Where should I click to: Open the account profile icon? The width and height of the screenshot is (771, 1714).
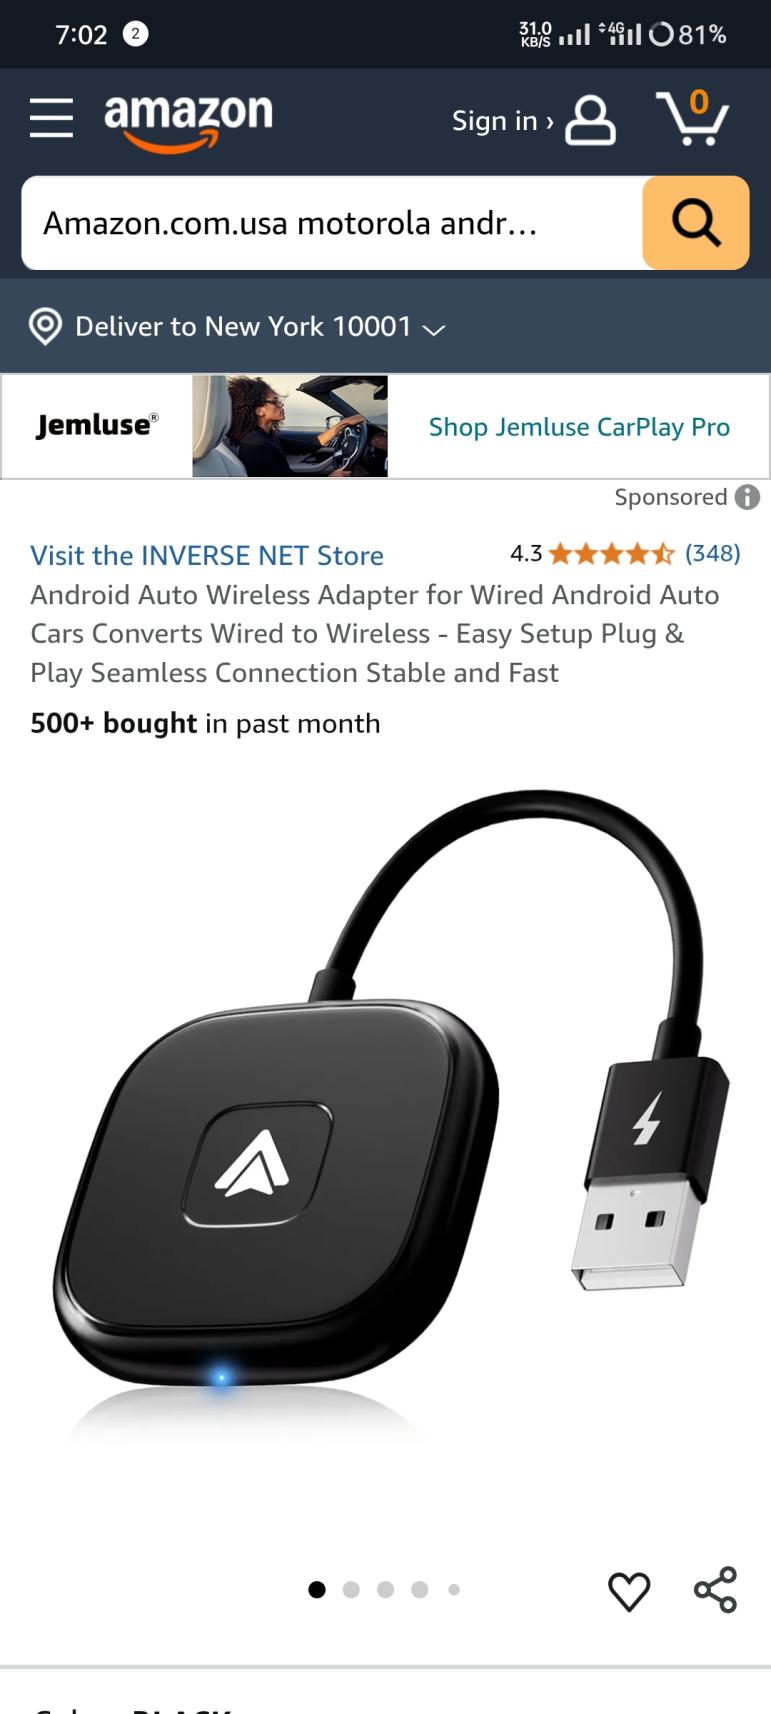[590, 121]
